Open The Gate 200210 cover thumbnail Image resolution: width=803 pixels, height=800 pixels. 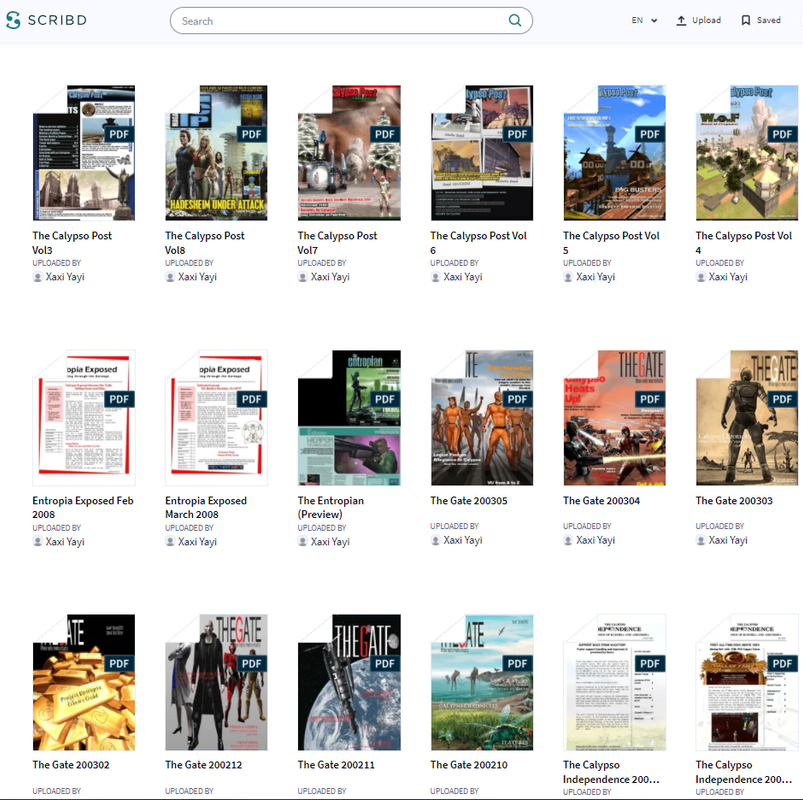[482, 682]
